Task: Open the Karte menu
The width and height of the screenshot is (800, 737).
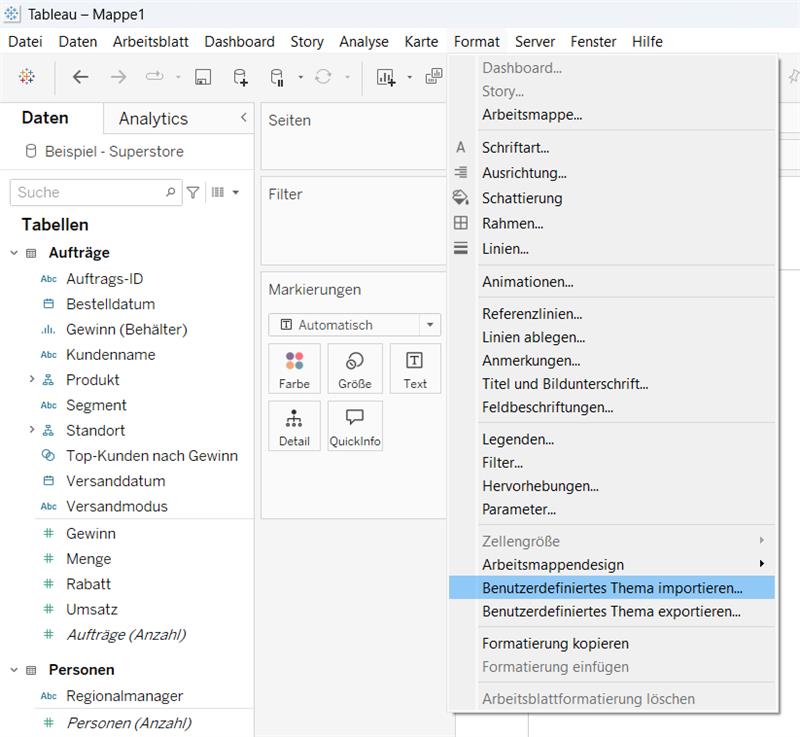Action: click(421, 41)
